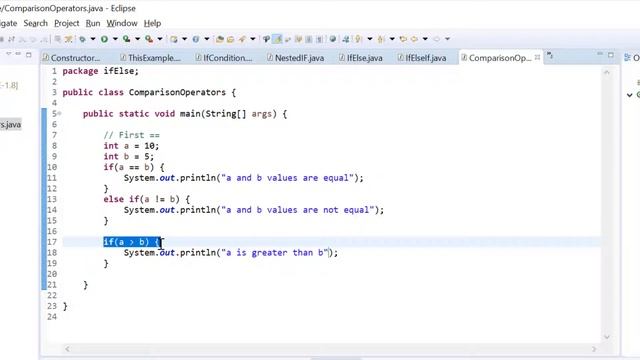Switch to the NestedIF.java editor tab
Viewport: 640px width, 360px height.
pos(296,58)
